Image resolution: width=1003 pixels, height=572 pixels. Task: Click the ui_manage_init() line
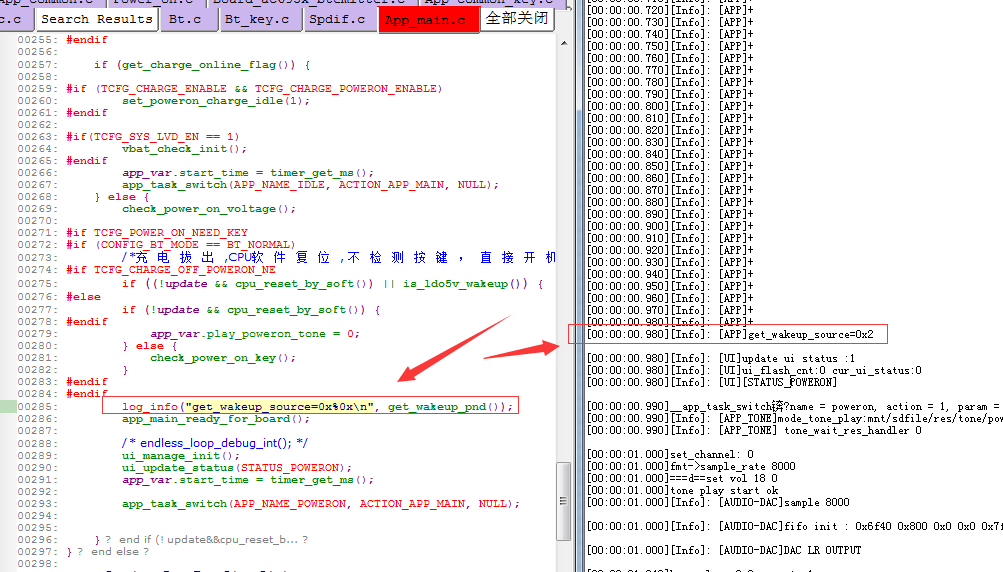(181, 456)
